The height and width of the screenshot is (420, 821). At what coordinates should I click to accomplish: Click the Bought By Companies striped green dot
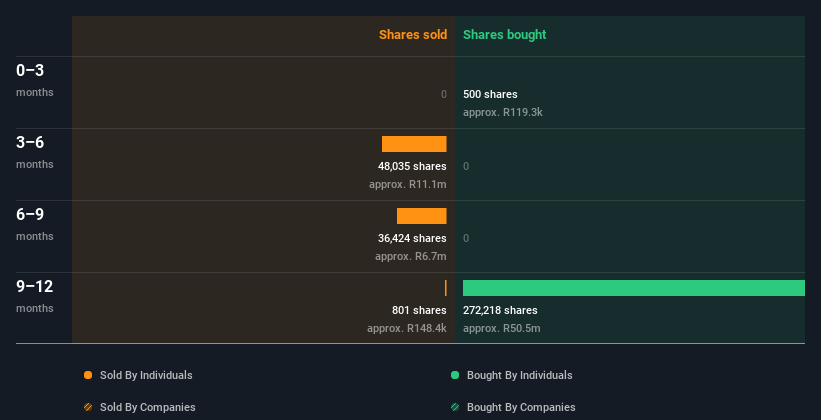click(454, 407)
